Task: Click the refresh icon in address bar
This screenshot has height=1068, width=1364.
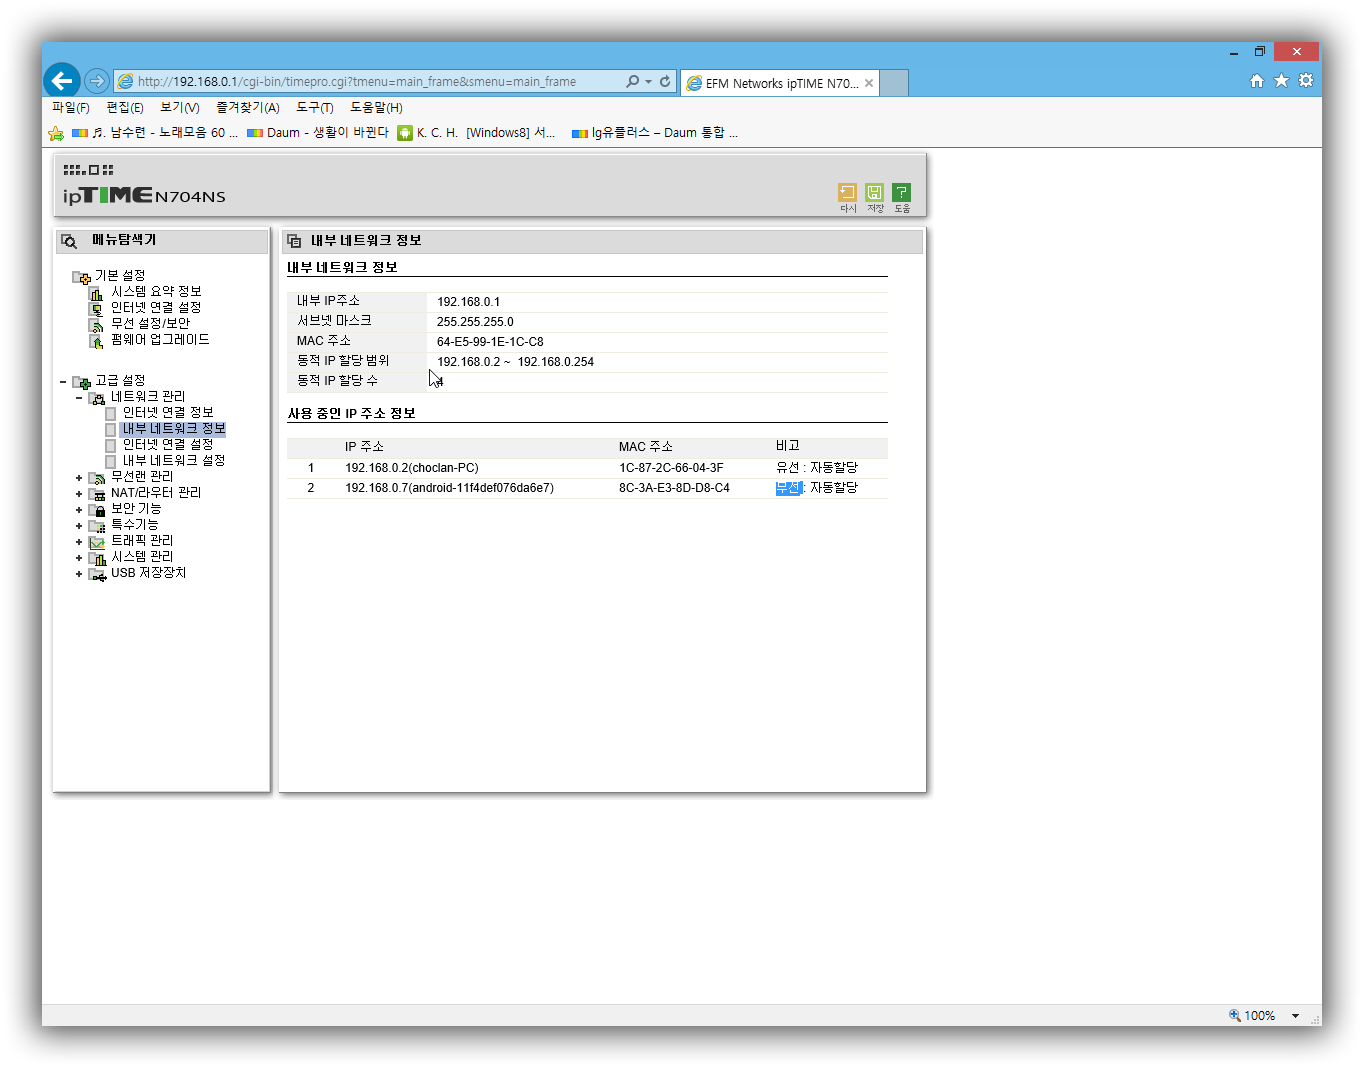Action: 665,81
